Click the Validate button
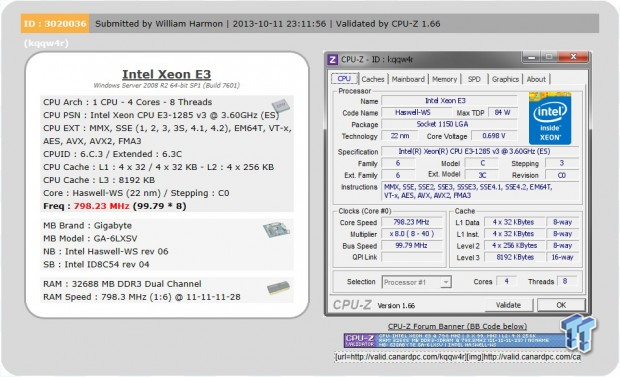Viewport: 620px width, 377px height. (508, 305)
